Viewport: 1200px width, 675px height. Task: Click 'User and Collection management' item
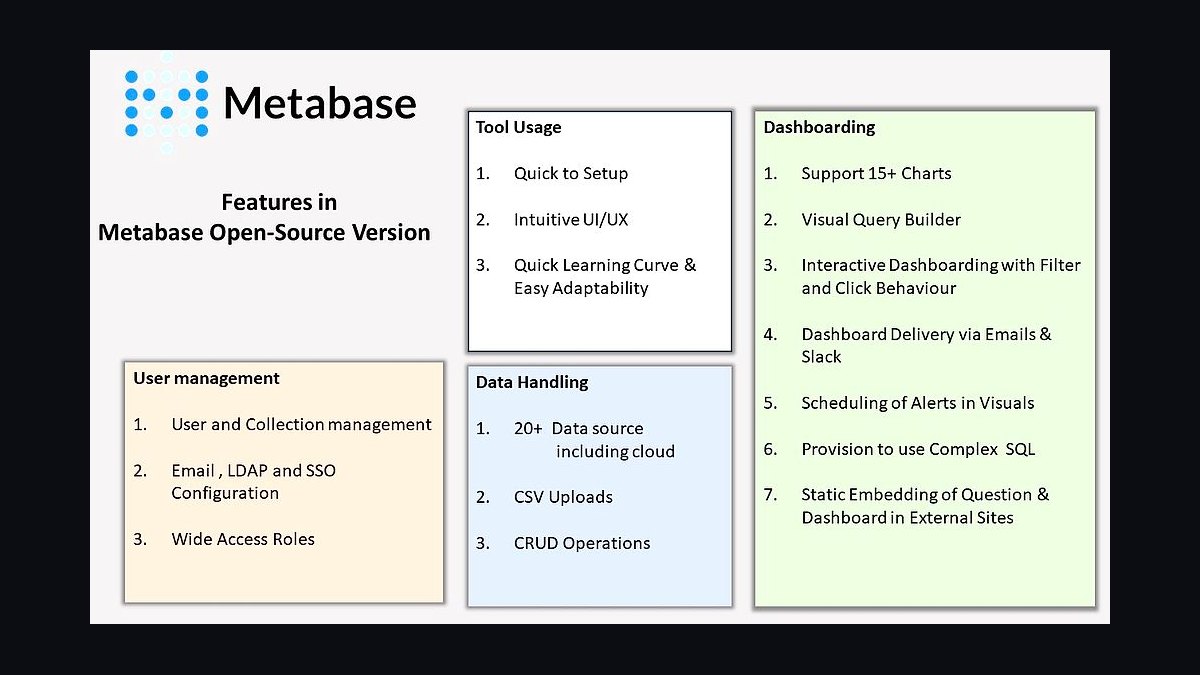[x=301, y=424]
